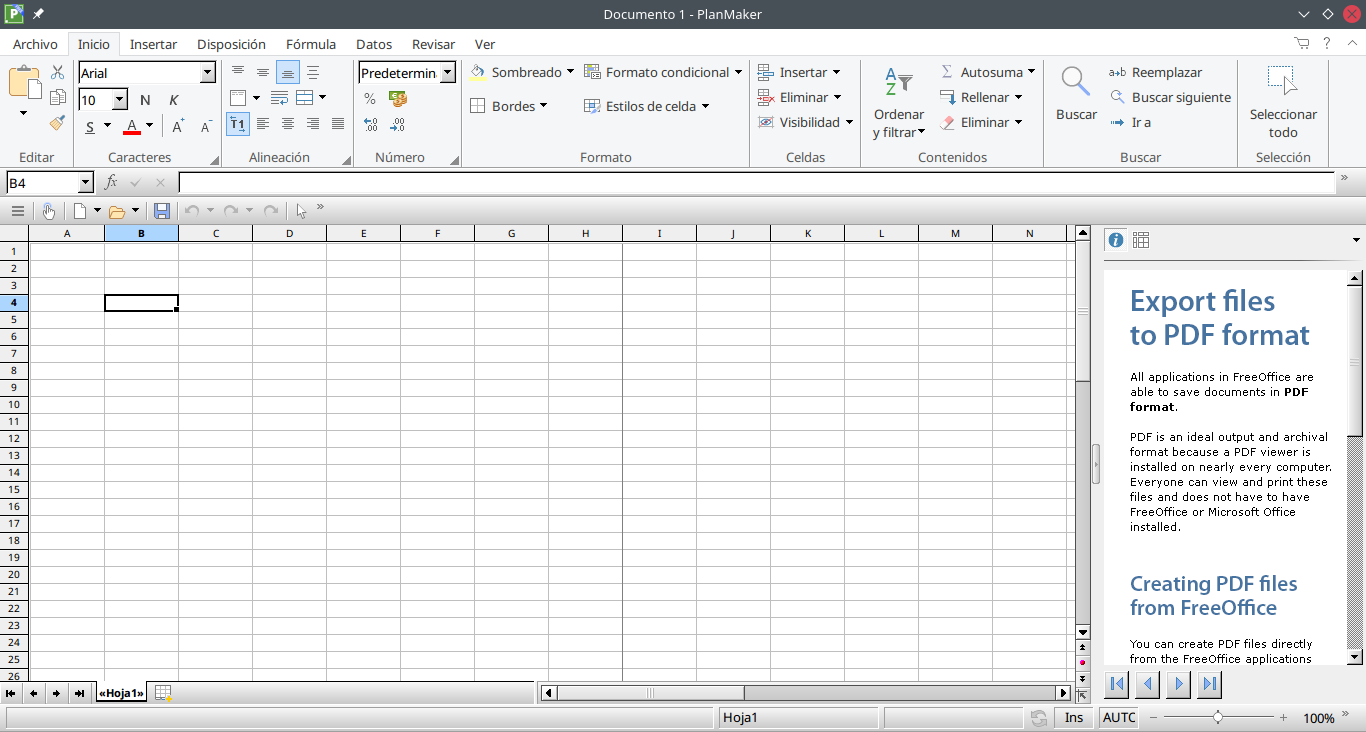This screenshot has height=732, width=1366.
Task: Toggle bottom vertical alignment button
Action: (288, 72)
